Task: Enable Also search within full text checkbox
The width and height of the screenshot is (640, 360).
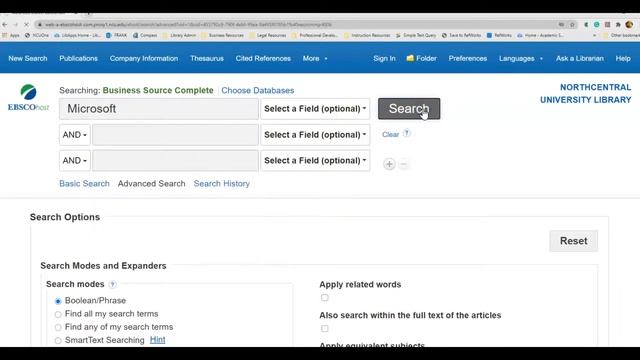Action: (324, 329)
